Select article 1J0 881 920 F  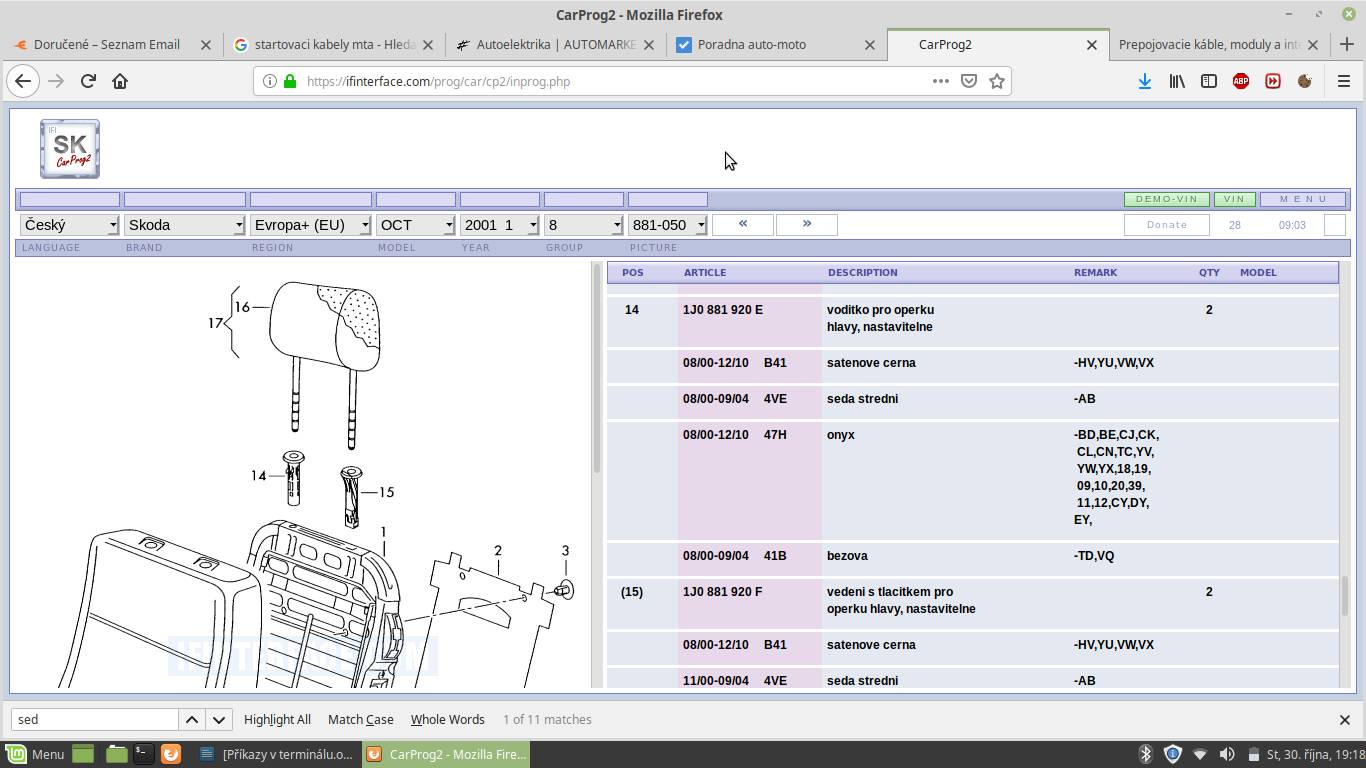tap(722, 592)
